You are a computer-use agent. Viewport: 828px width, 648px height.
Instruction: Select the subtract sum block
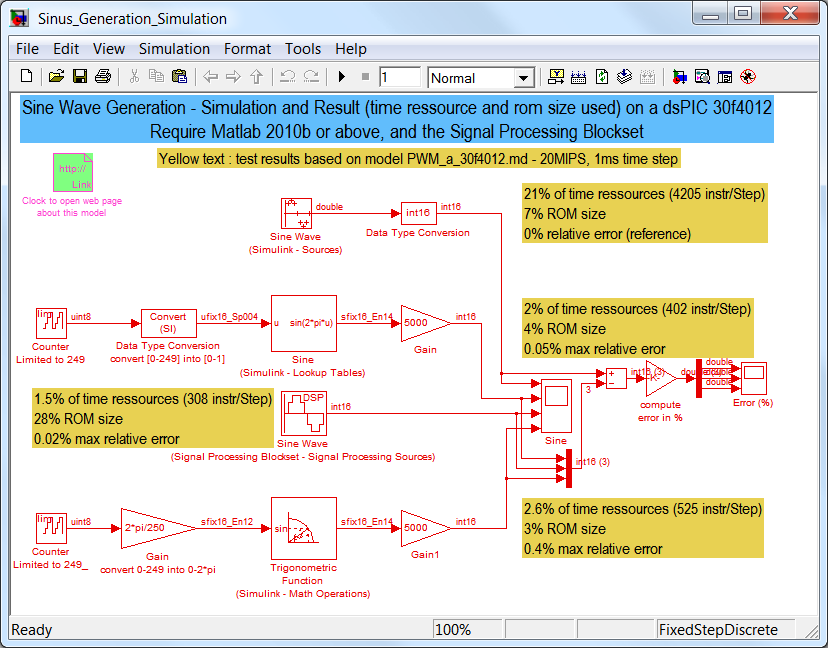tap(616, 378)
